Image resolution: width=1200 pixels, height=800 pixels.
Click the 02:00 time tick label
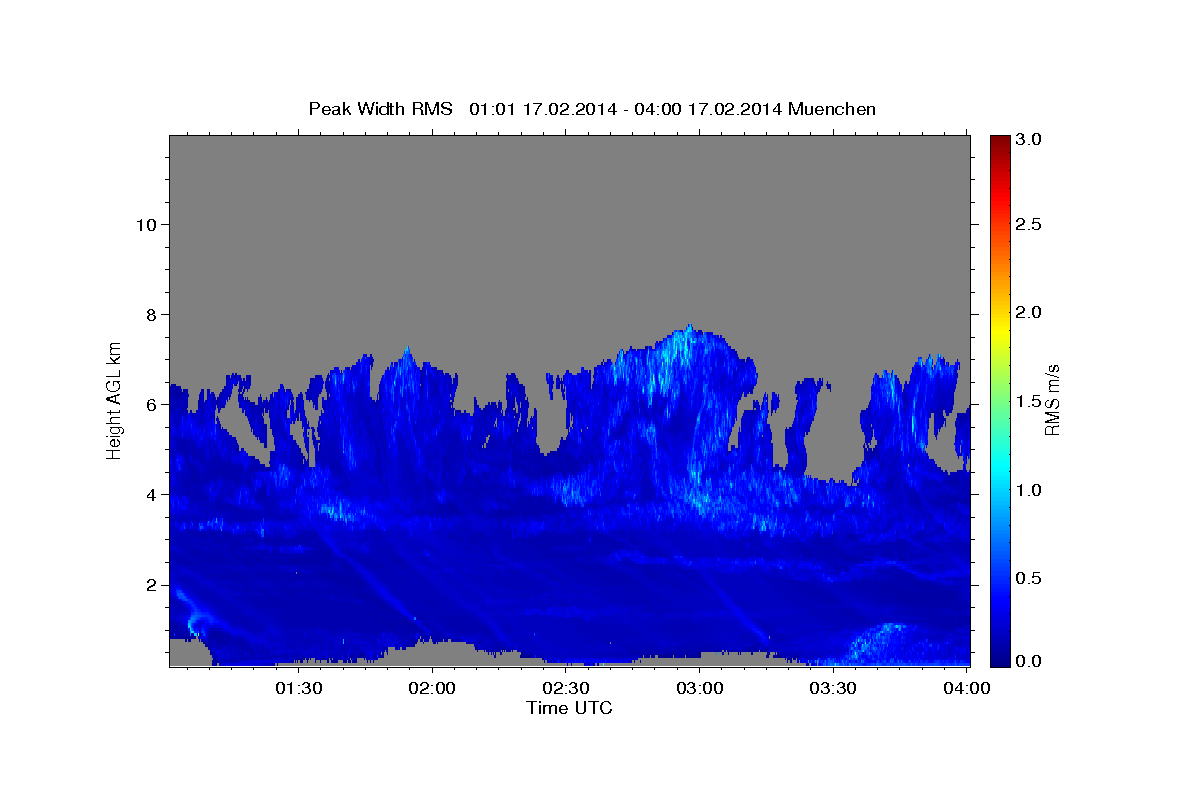coord(432,688)
